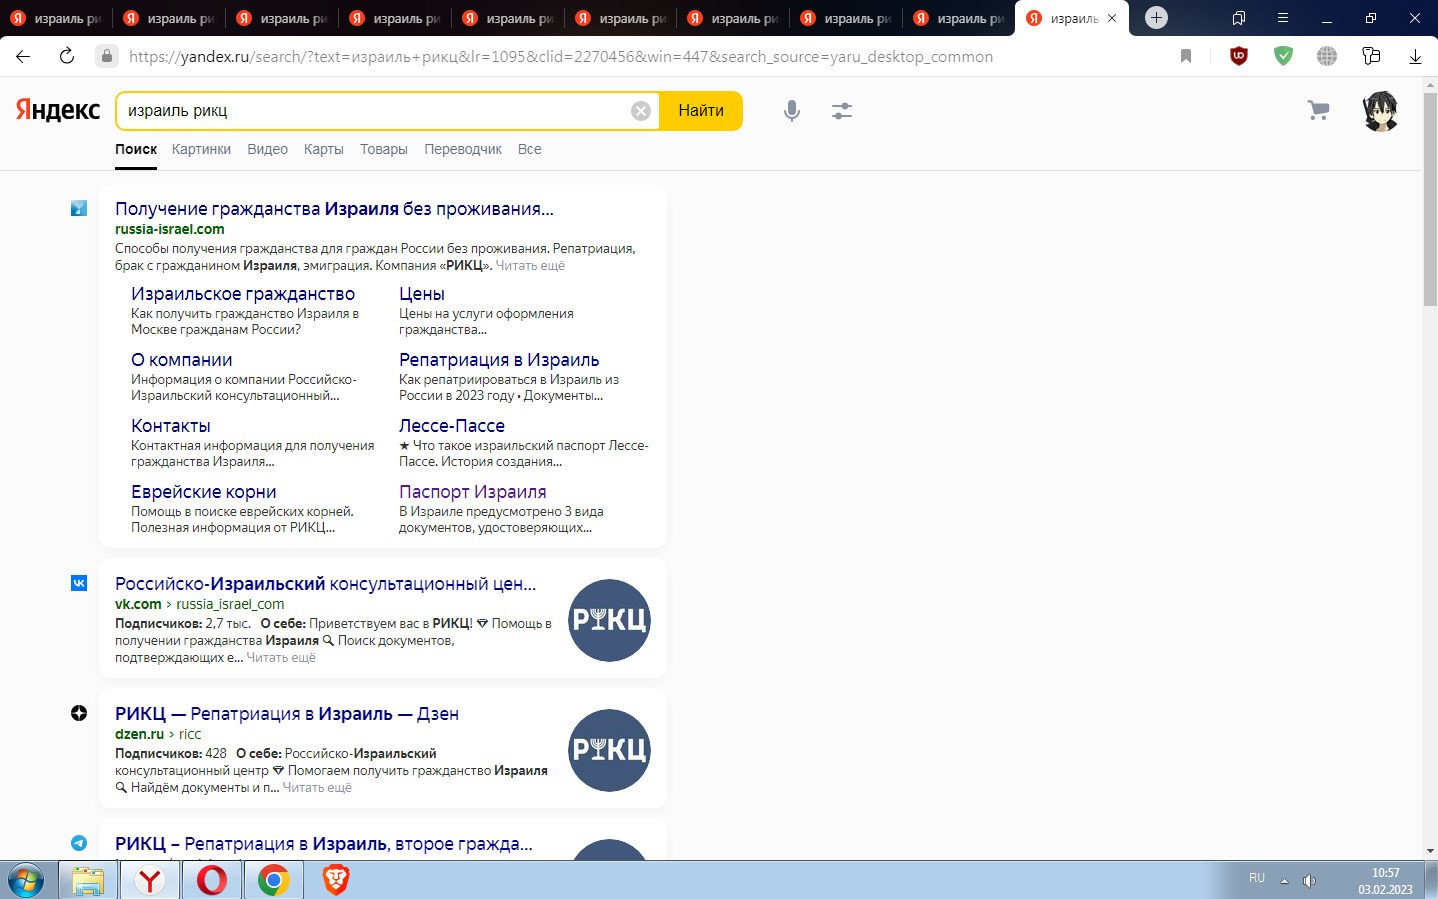
Task: Click the VK favicon next to result
Action: pyautogui.click(x=79, y=583)
